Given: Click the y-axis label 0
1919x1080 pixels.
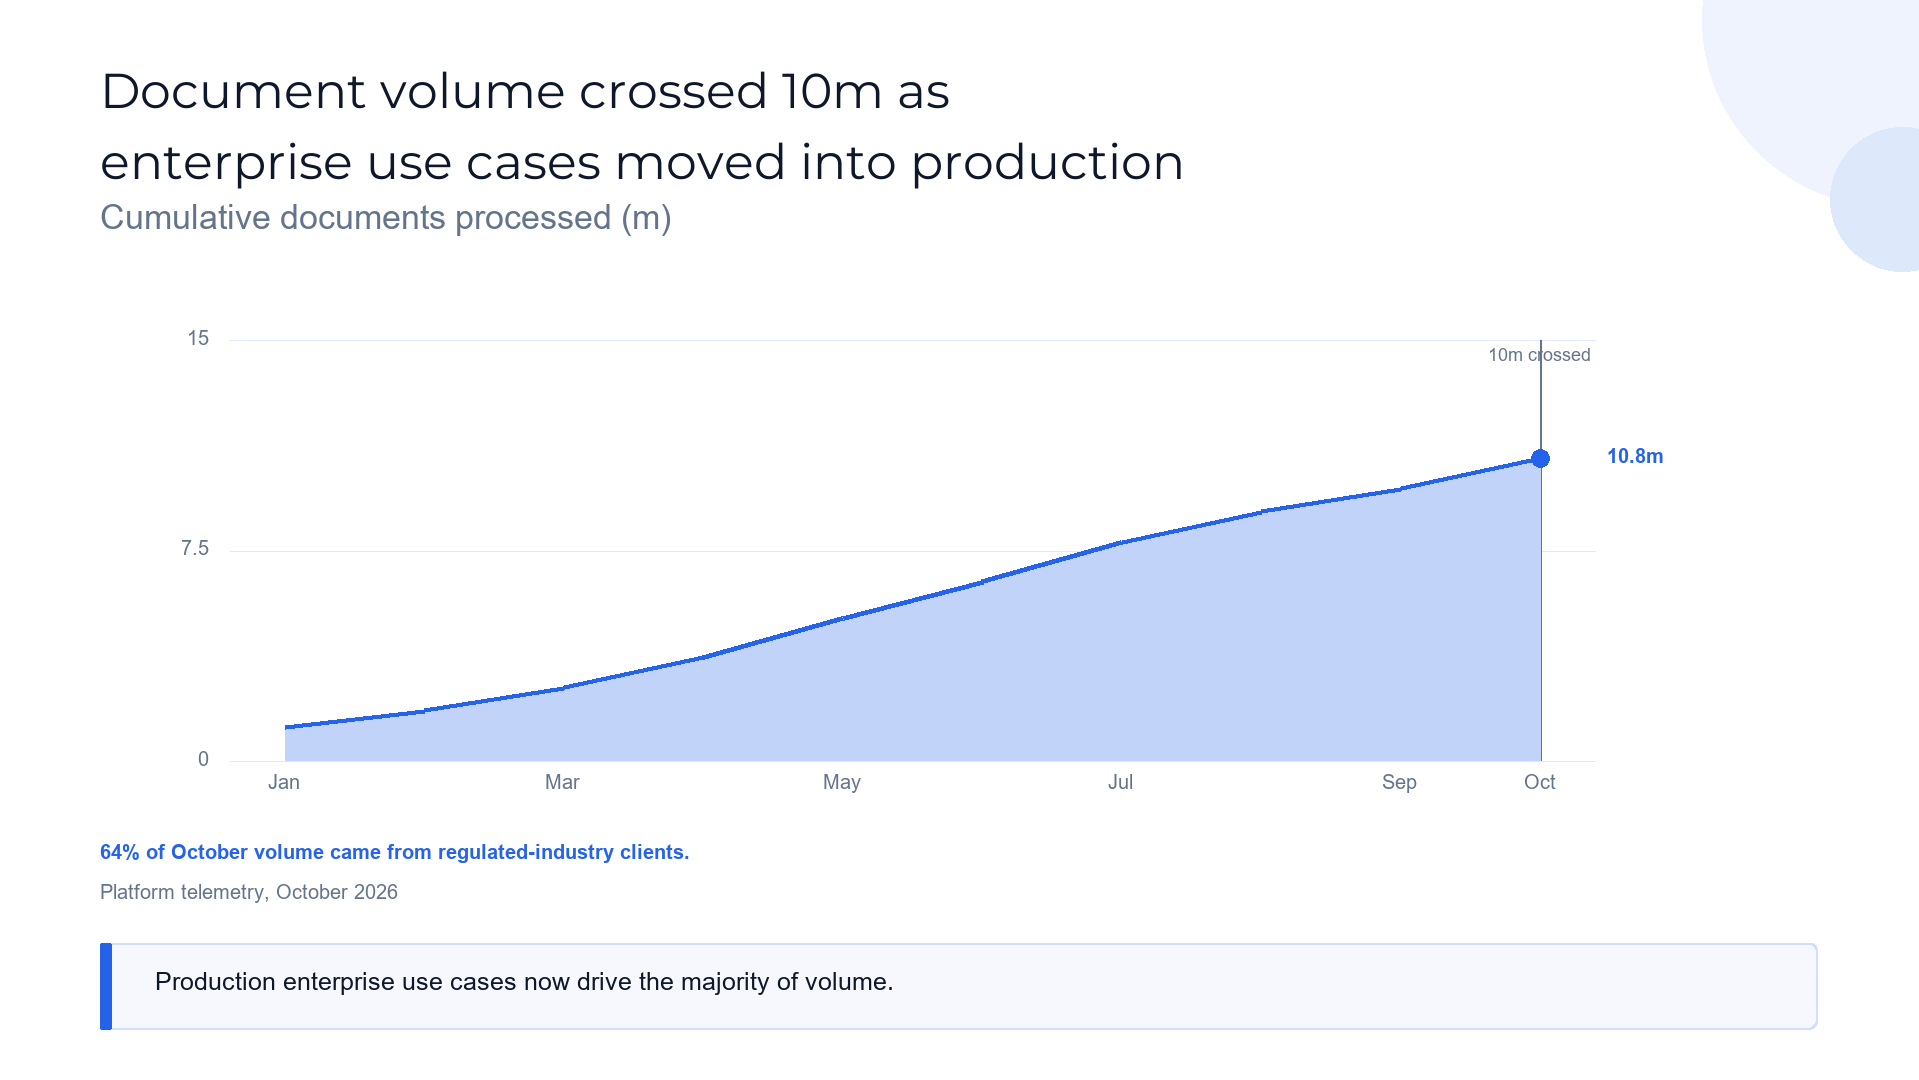Looking at the screenshot, I should (204, 760).
